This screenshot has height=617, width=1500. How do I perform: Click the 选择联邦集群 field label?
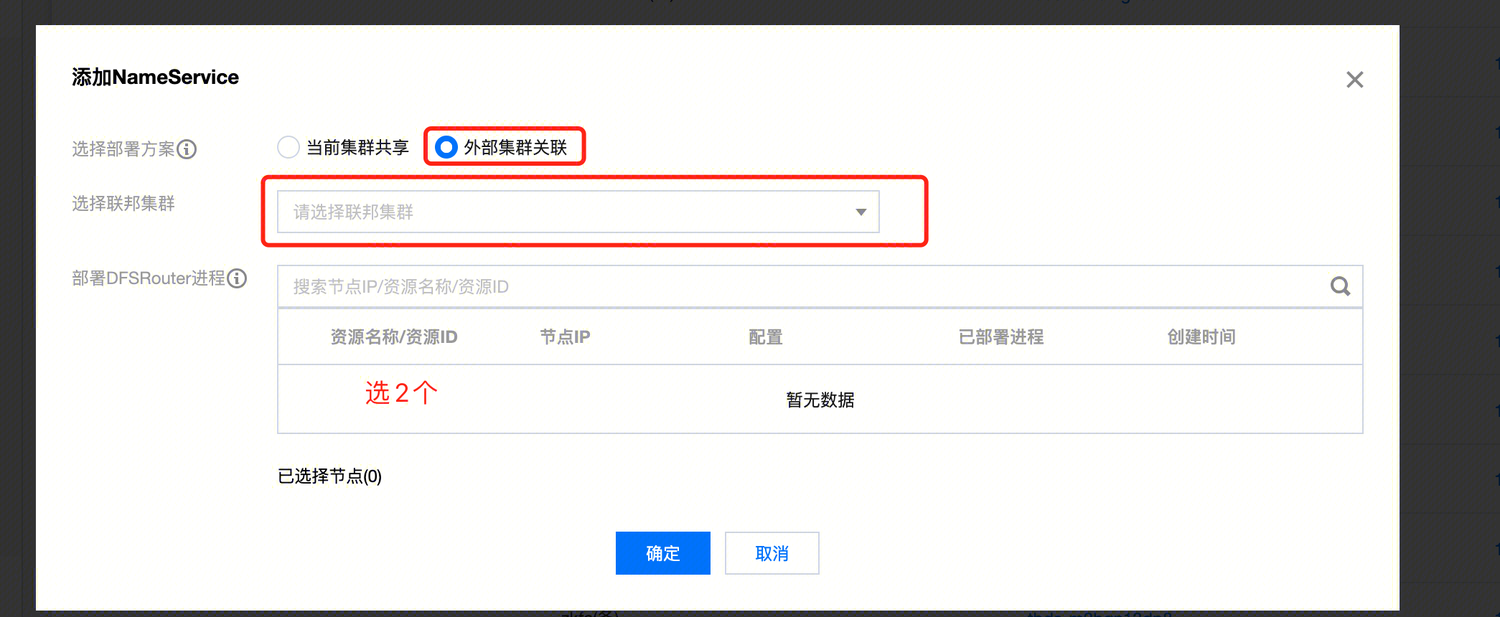(123, 203)
